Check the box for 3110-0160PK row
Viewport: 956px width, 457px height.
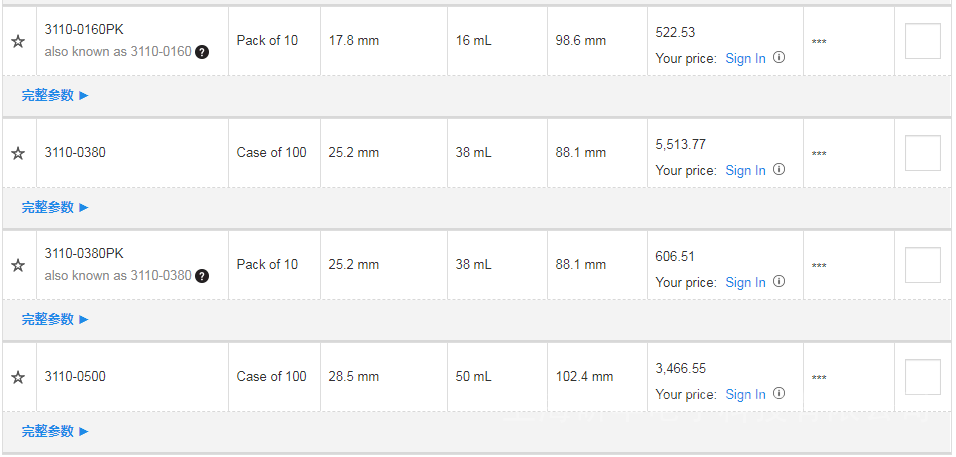922,41
